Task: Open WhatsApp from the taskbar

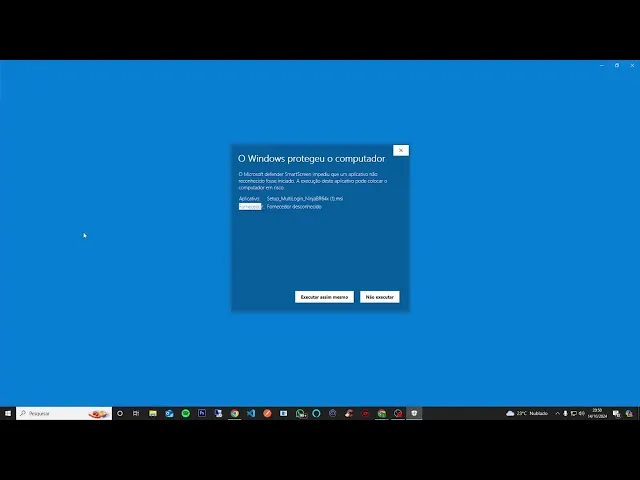Action: pos(300,413)
